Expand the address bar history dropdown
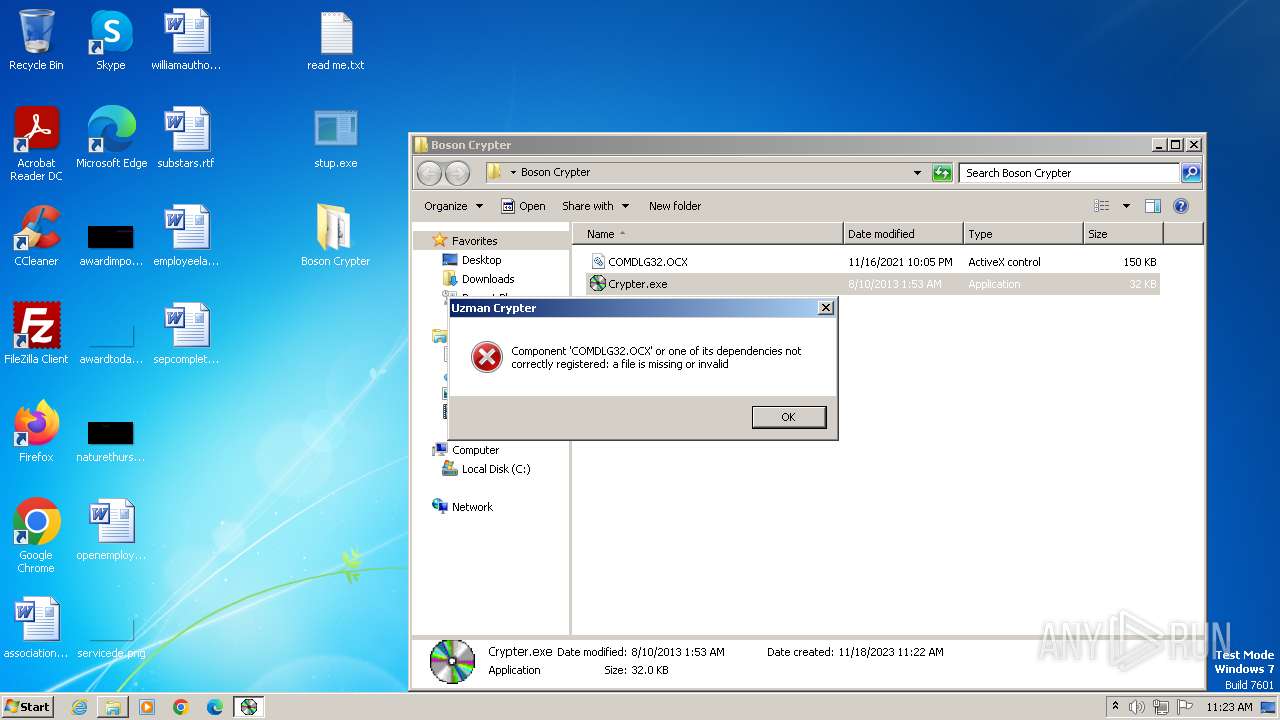1280x720 pixels. (x=917, y=173)
